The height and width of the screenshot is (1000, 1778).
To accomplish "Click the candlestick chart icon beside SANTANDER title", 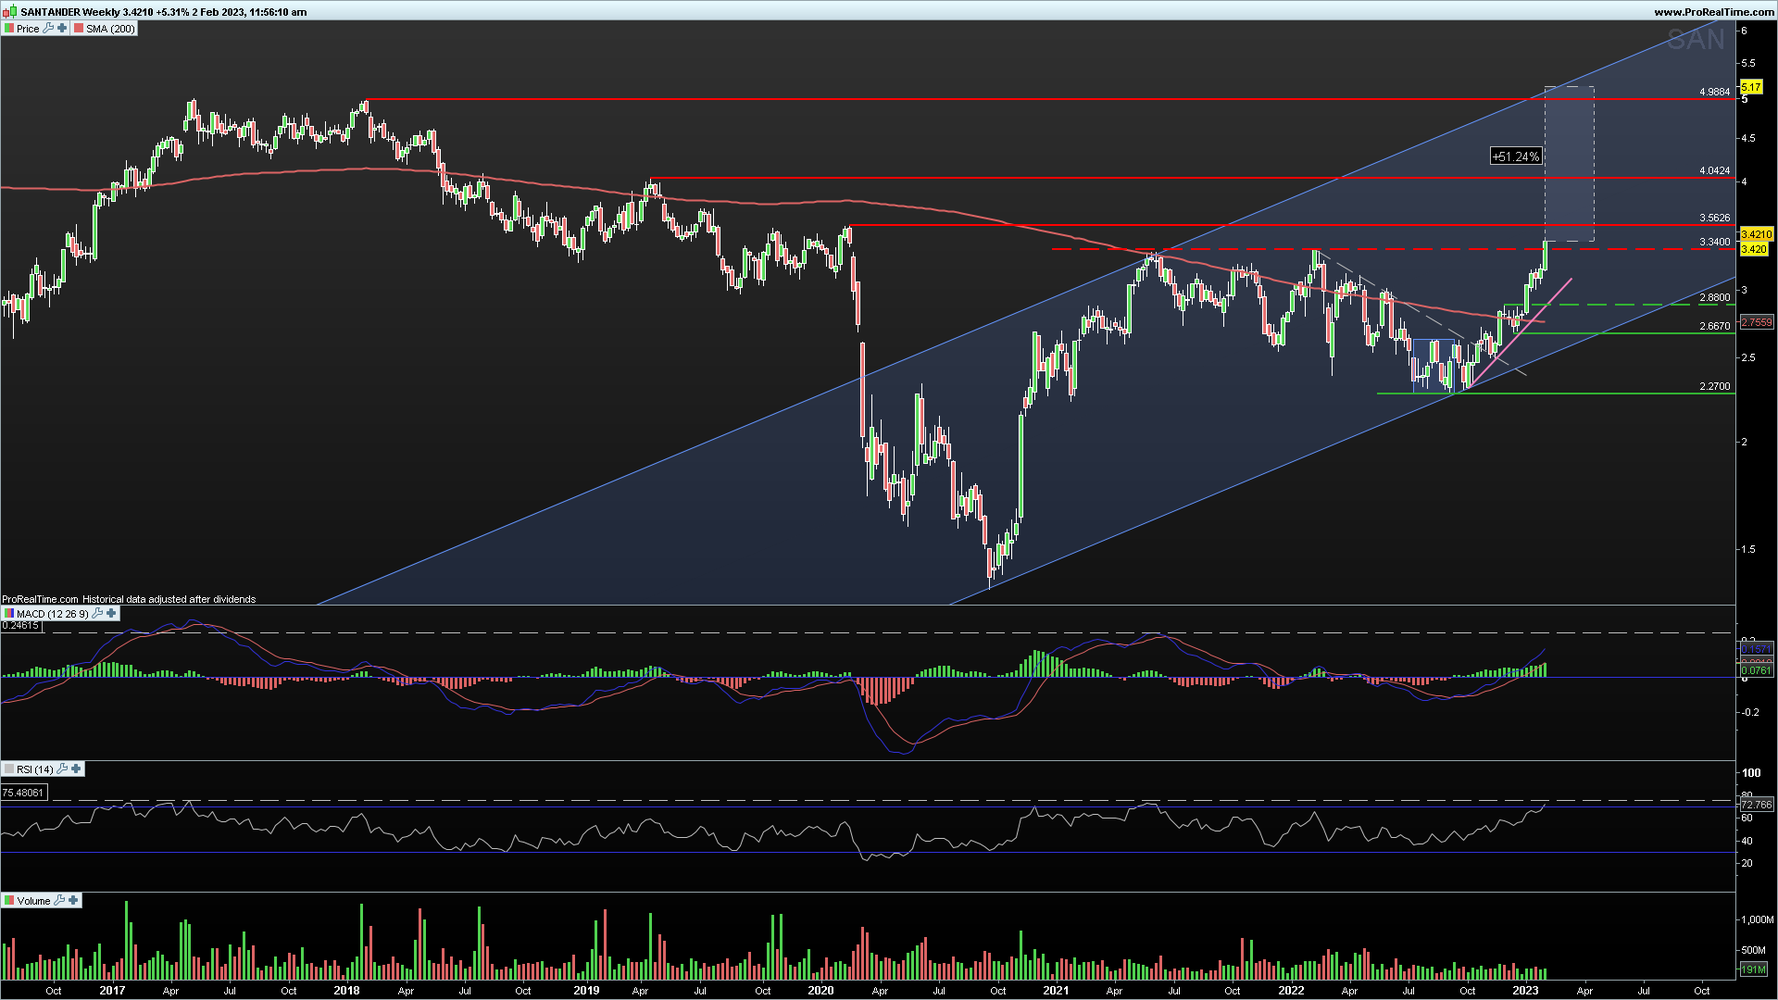I will [10, 12].
